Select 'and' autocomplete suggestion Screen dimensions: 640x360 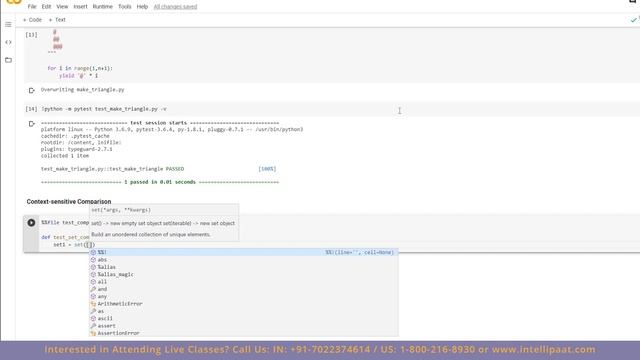[x=244, y=289]
